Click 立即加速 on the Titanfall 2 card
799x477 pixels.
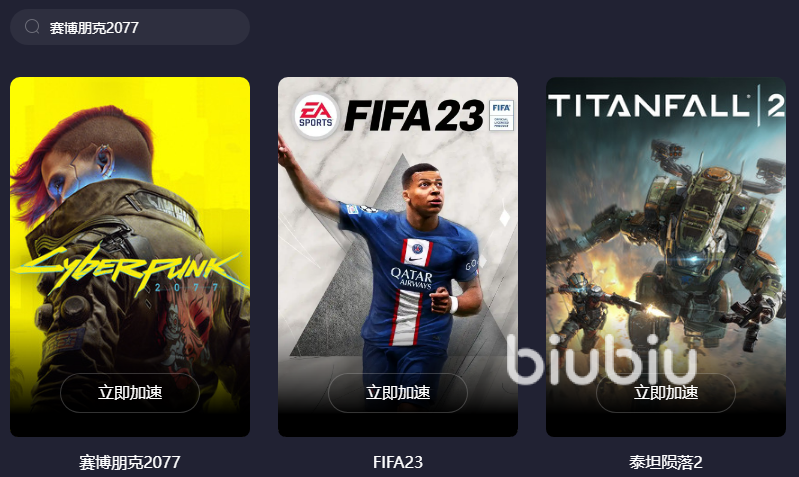(x=666, y=392)
